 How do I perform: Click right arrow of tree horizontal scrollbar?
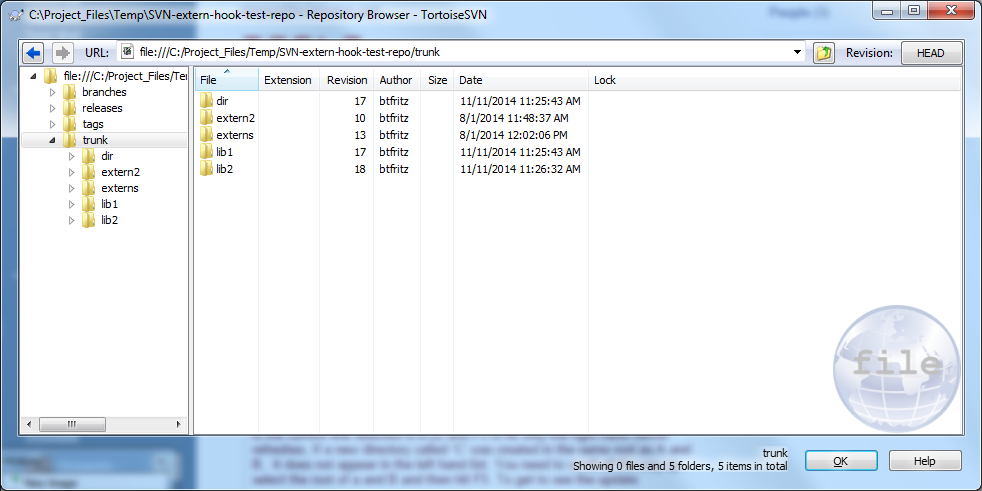point(179,425)
